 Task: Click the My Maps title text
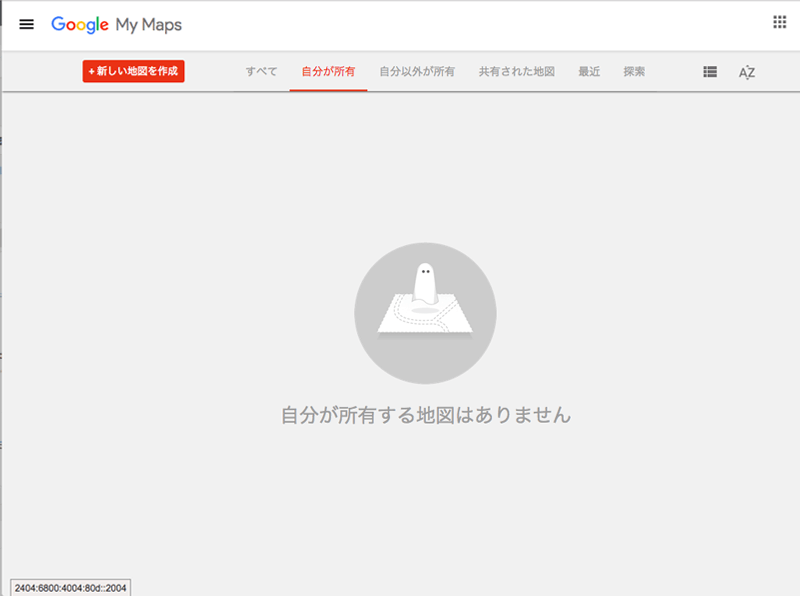(149, 24)
